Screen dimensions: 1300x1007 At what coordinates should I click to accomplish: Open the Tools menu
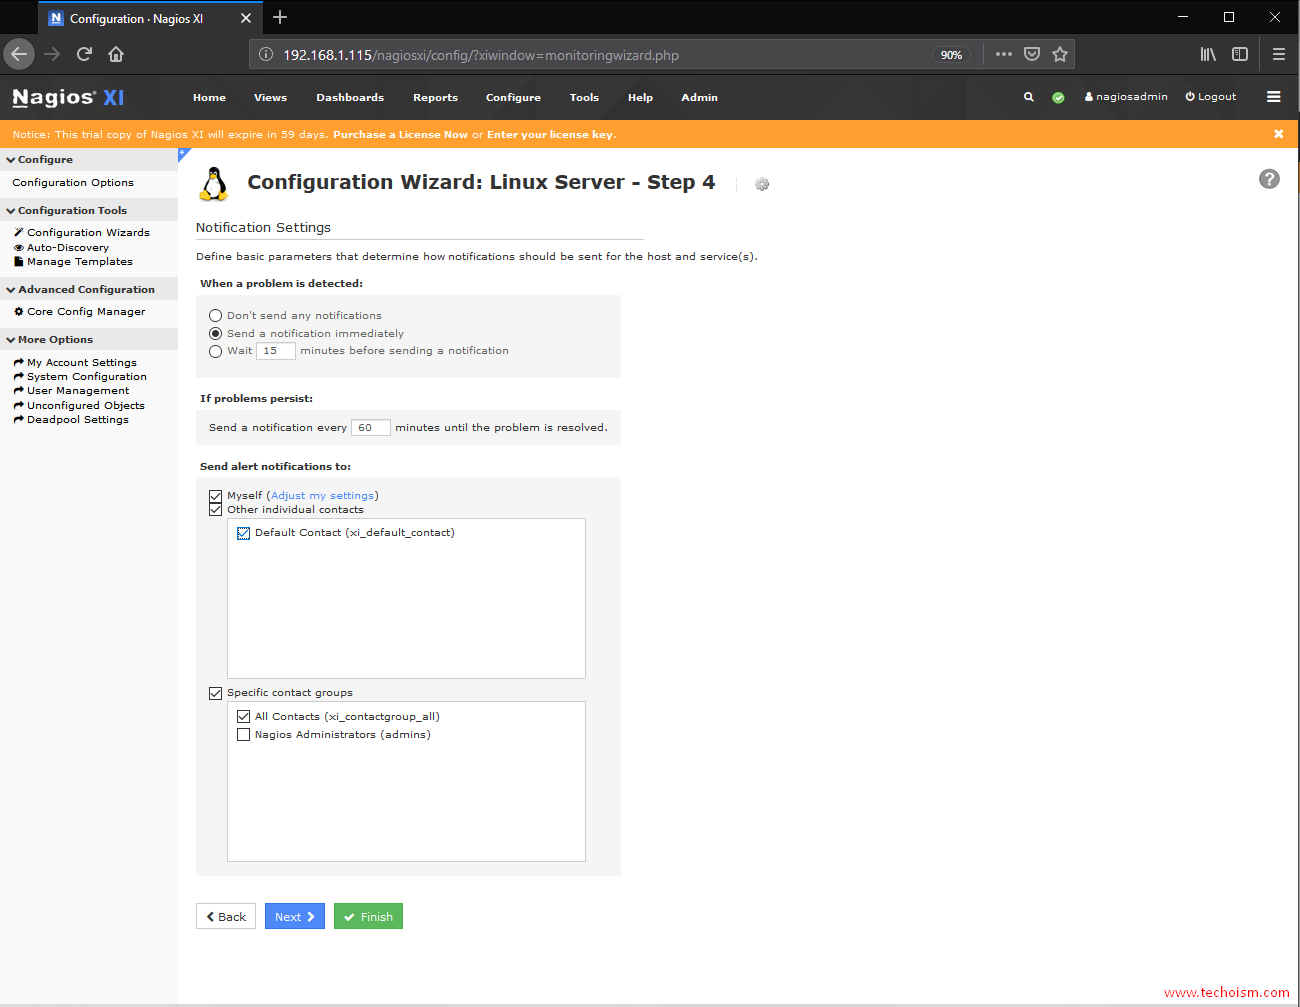click(584, 98)
